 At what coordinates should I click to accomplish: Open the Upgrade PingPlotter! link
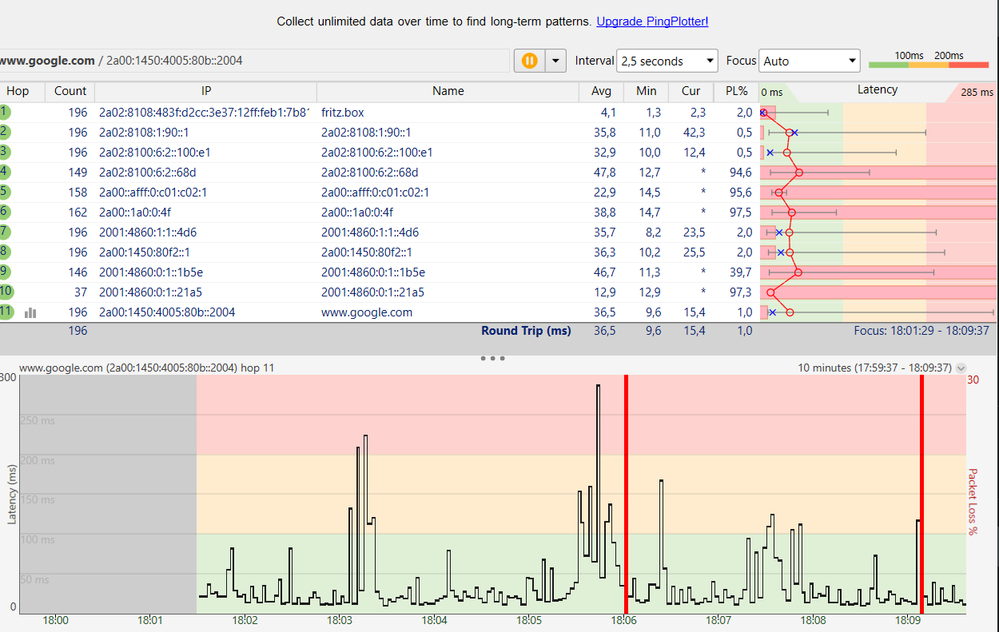pos(652,21)
